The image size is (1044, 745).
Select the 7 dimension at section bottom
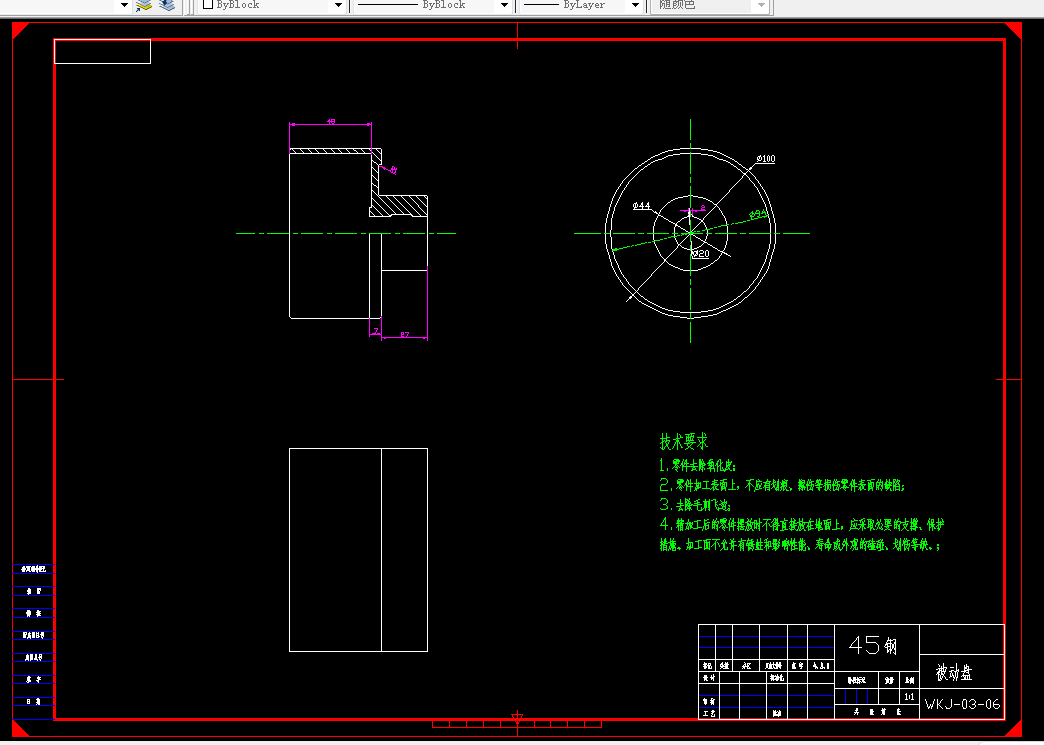pyautogui.click(x=376, y=331)
